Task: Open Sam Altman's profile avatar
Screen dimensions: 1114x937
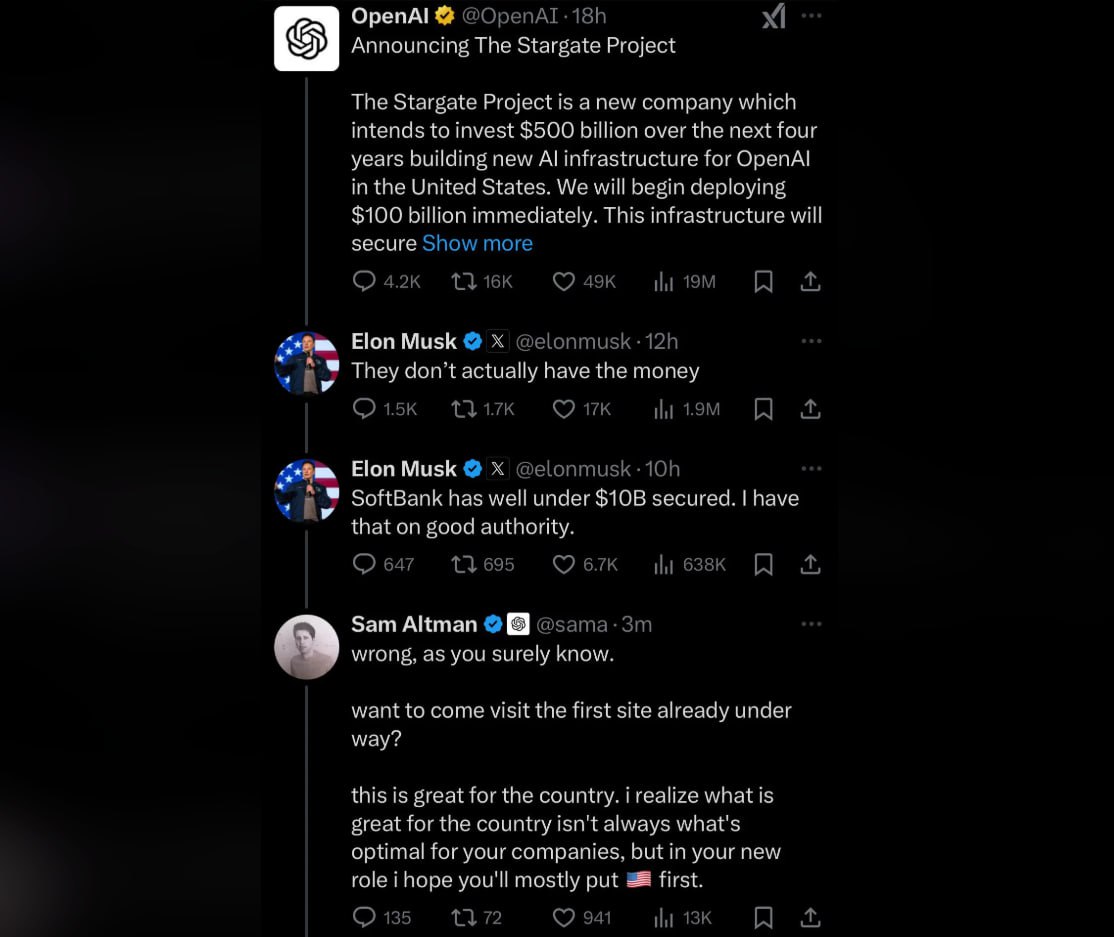Action: (307, 646)
